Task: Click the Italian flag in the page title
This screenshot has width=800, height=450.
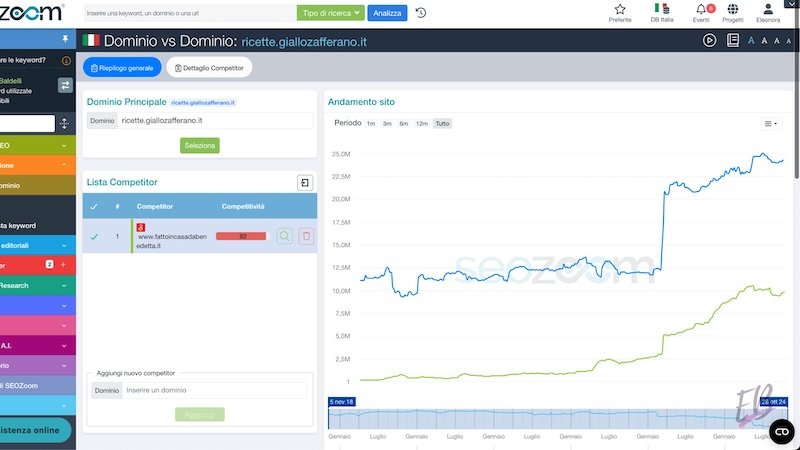Action: pos(91,40)
